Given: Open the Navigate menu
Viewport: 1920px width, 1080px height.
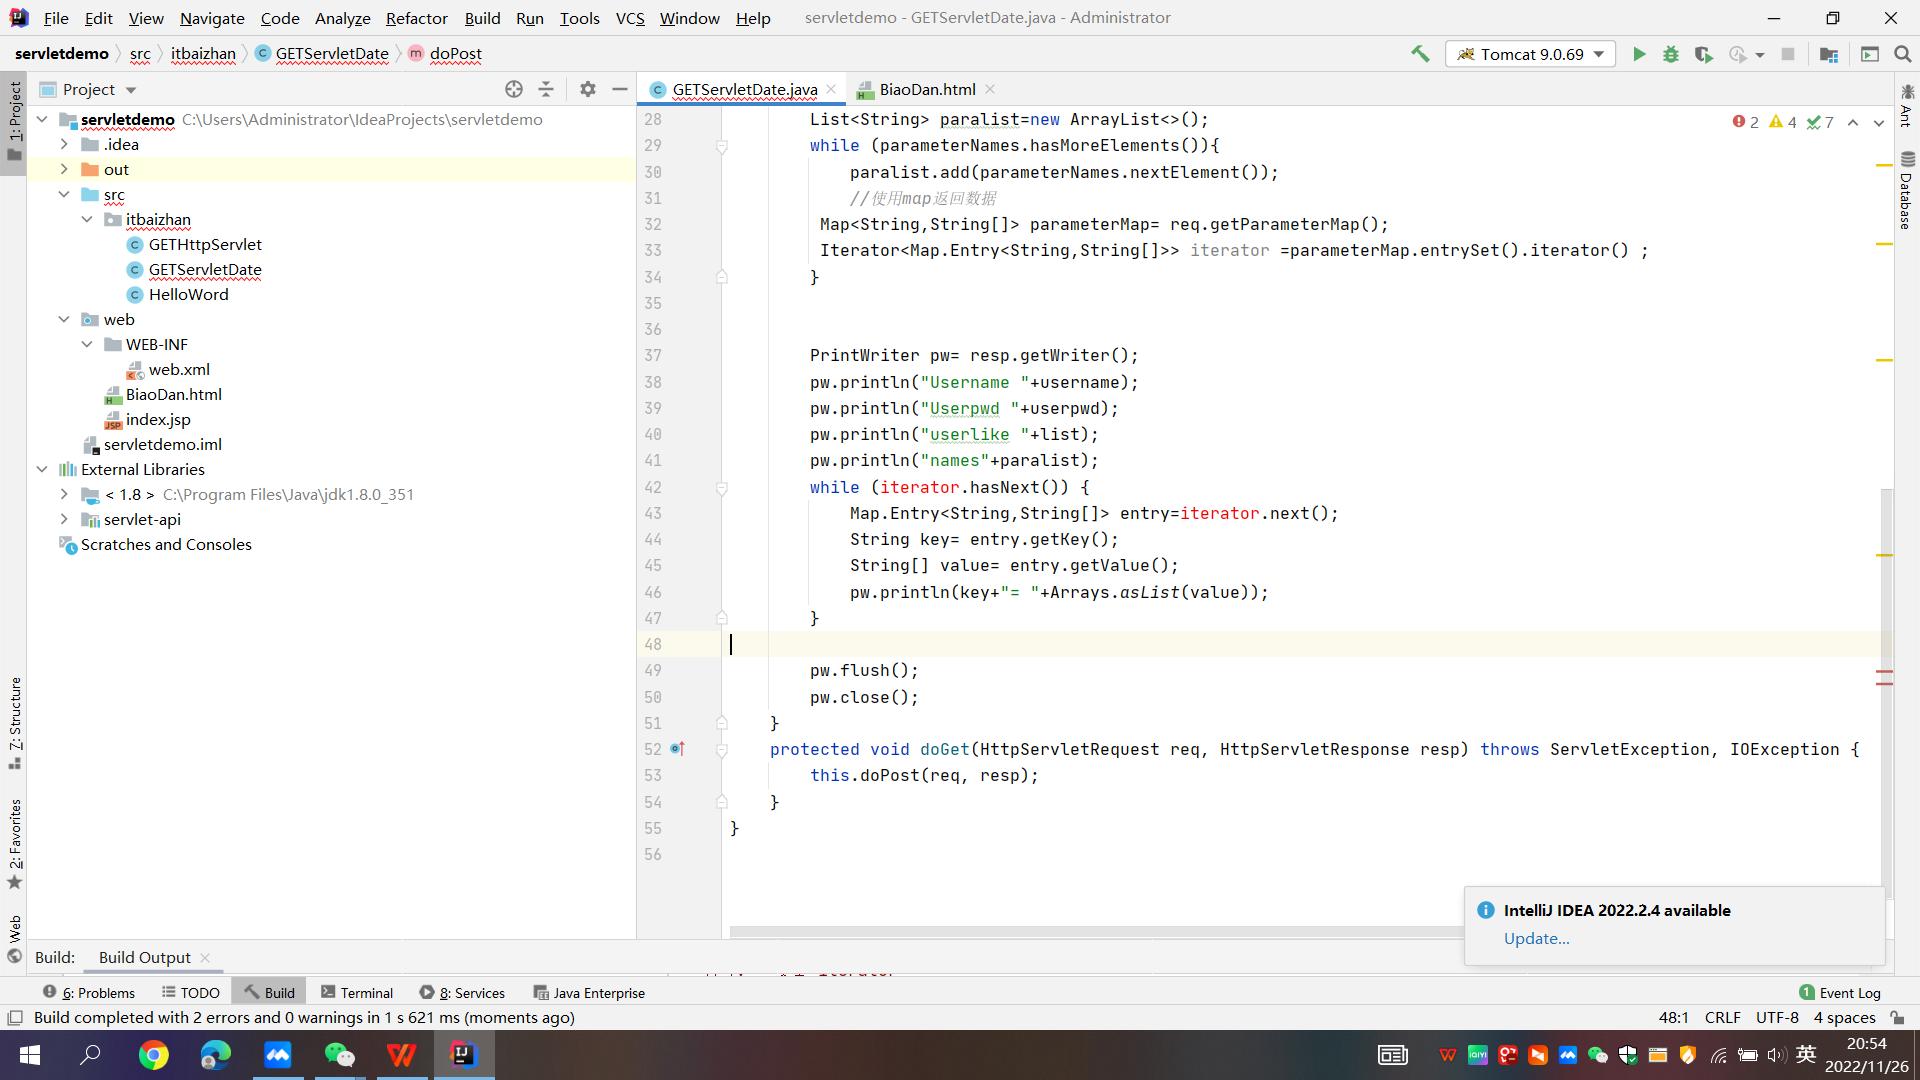Looking at the screenshot, I should click(212, 18).
